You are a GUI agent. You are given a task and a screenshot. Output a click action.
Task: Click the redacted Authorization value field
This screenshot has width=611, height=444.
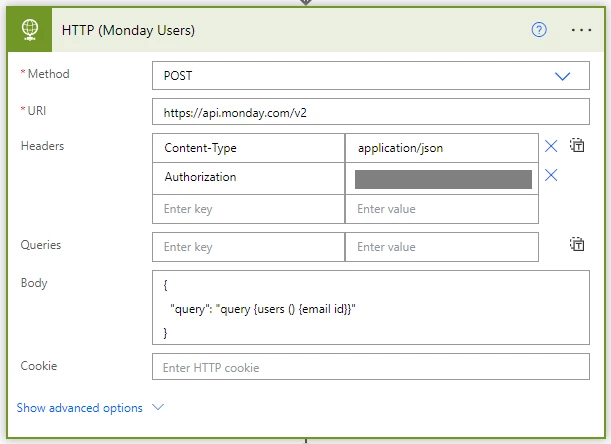click(442, 179)
